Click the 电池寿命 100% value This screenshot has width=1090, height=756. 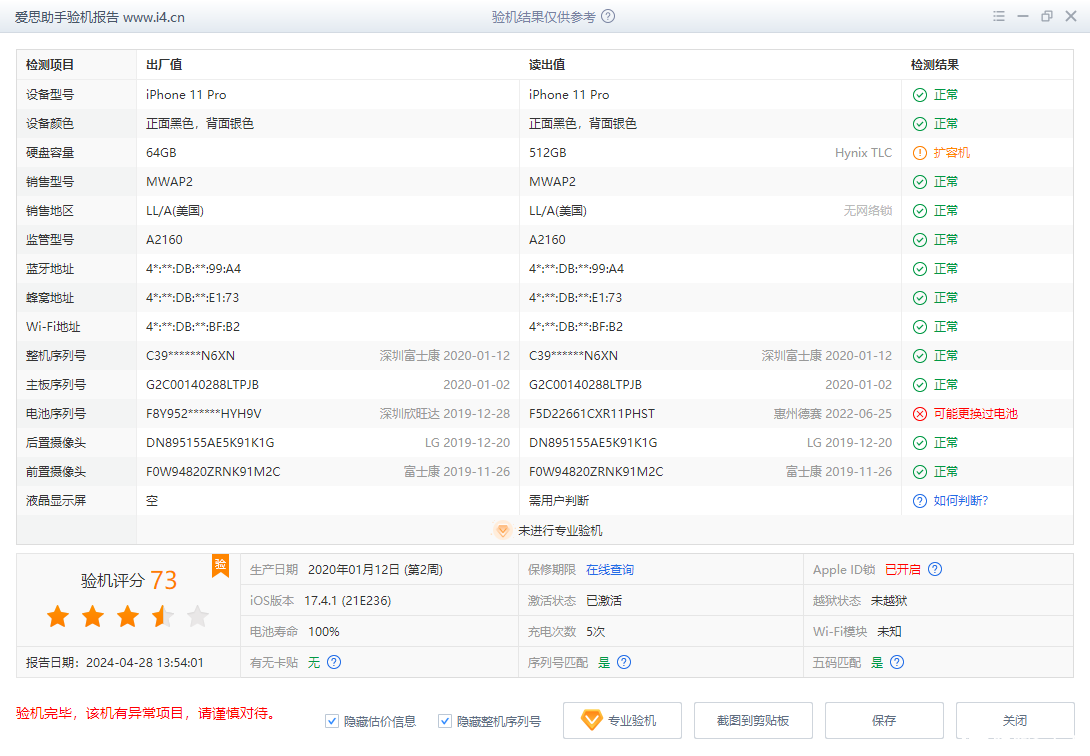[x=324, y=632]
